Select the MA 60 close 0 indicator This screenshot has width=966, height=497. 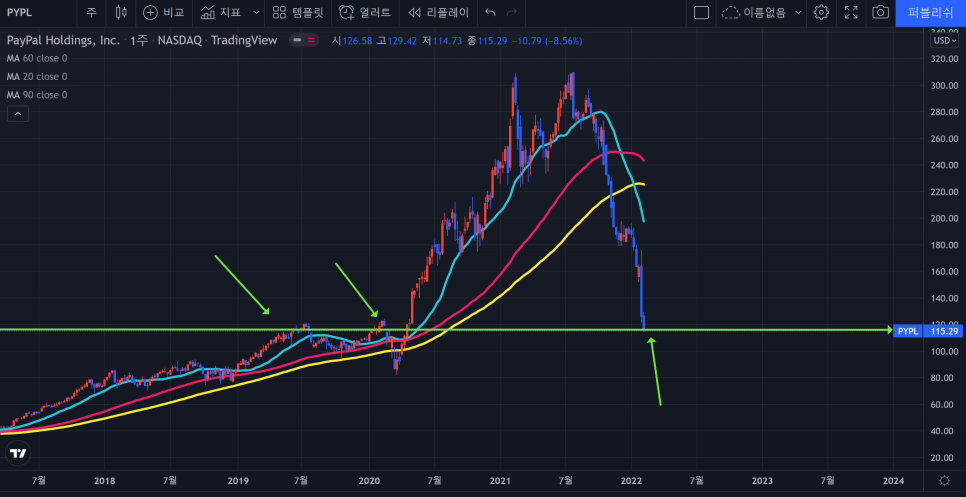coord(37,59)
